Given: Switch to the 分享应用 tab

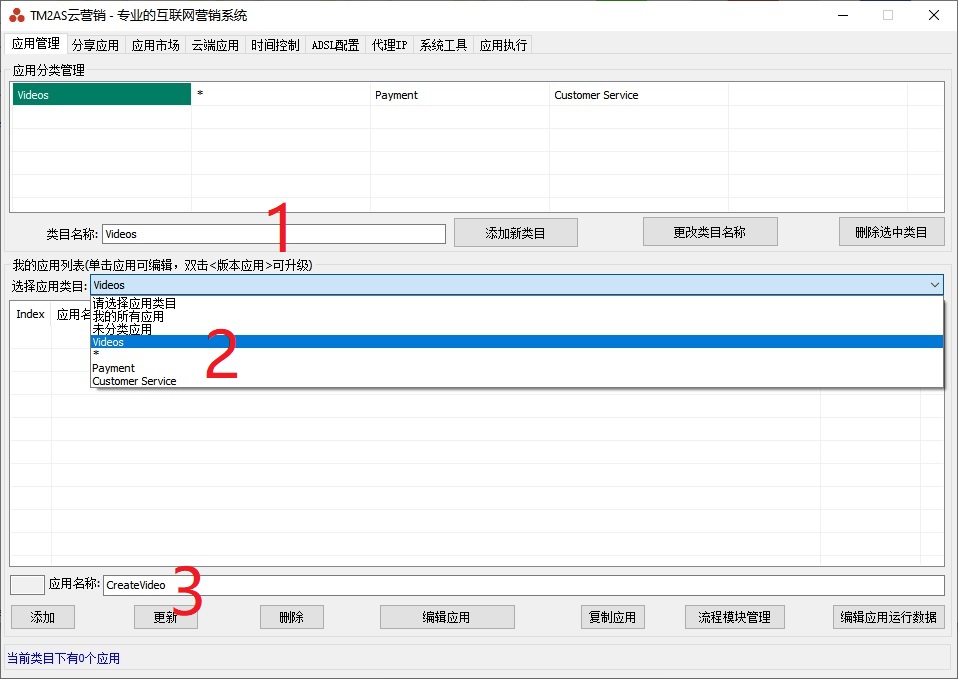Looking at the screenshot, I should click(95, 44).
